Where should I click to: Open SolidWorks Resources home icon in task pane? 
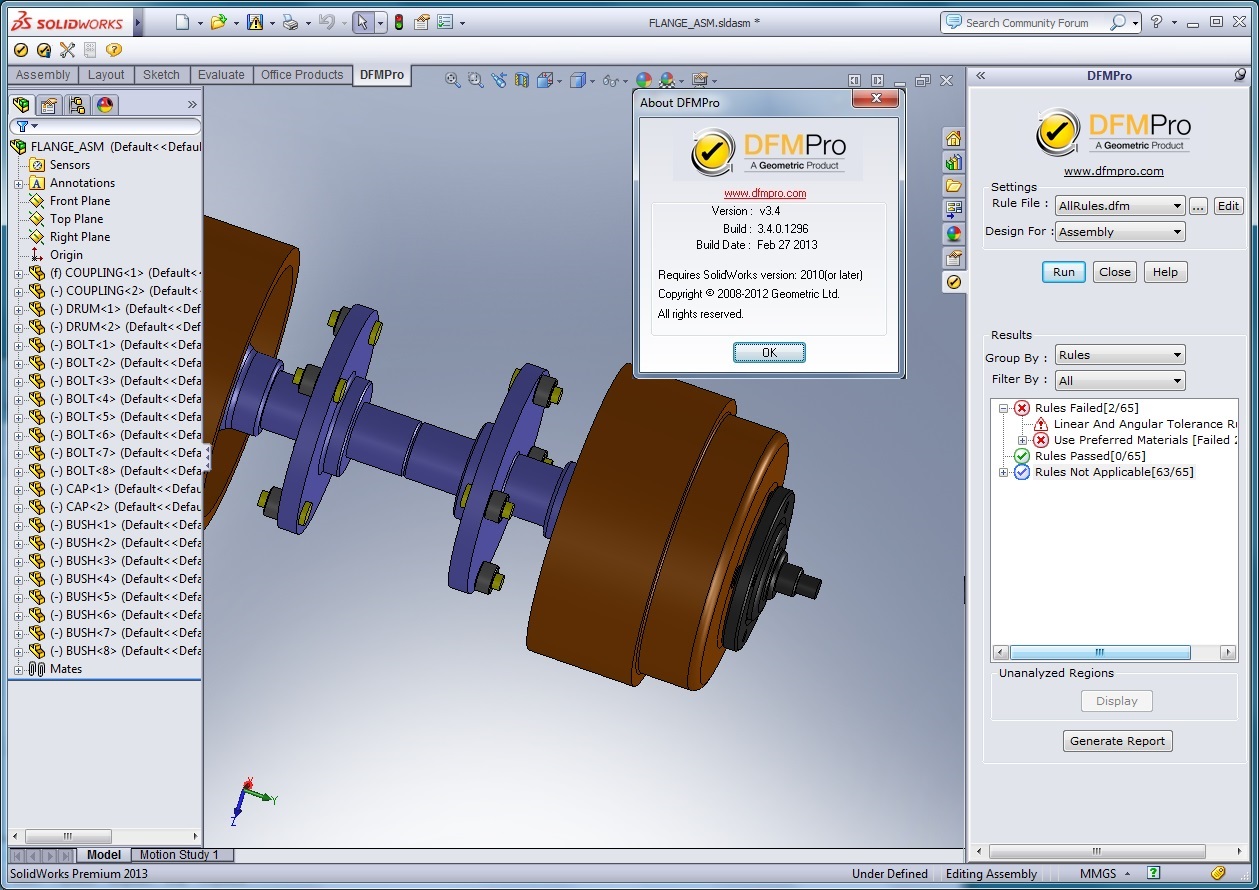click(x=953, y=138)
